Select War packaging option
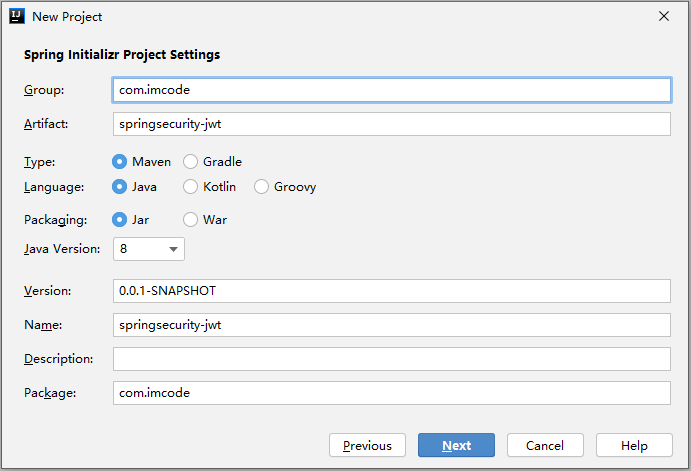691x471 pixels. pyautogui.click(x=191, y=220)
